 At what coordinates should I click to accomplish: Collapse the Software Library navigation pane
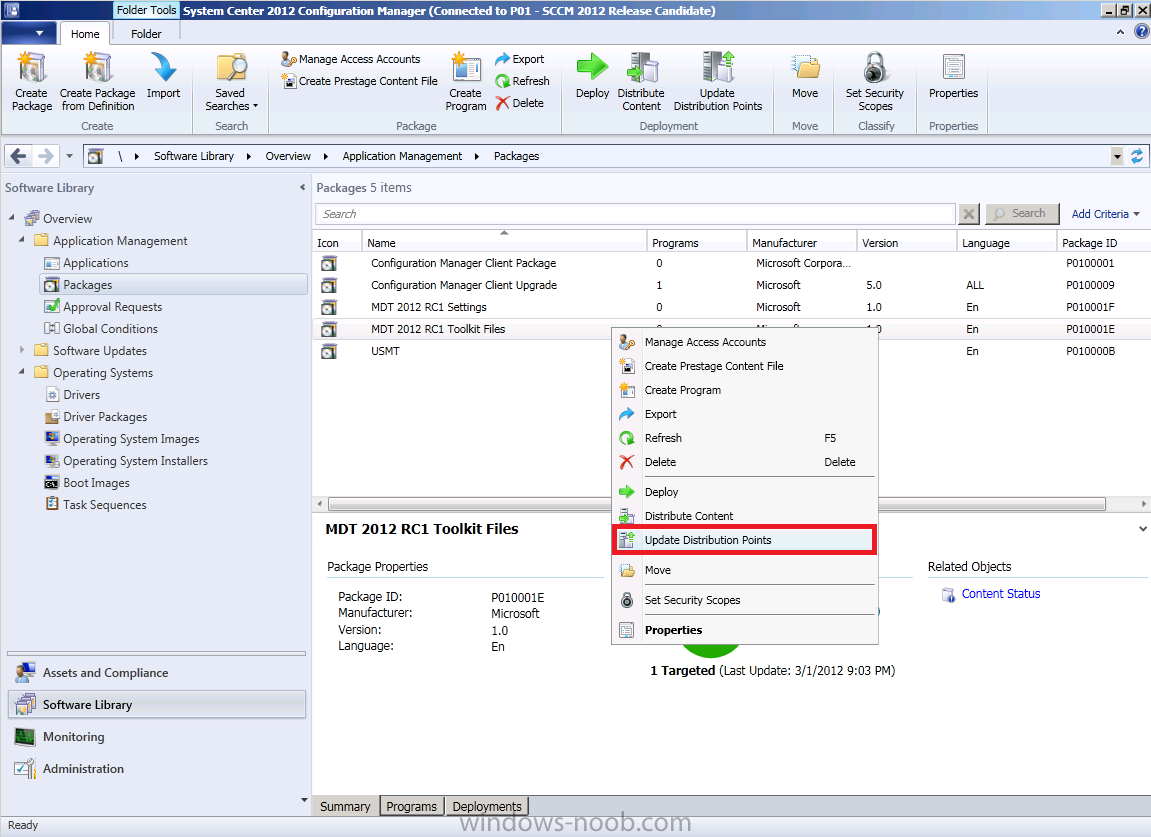point(302,187)
